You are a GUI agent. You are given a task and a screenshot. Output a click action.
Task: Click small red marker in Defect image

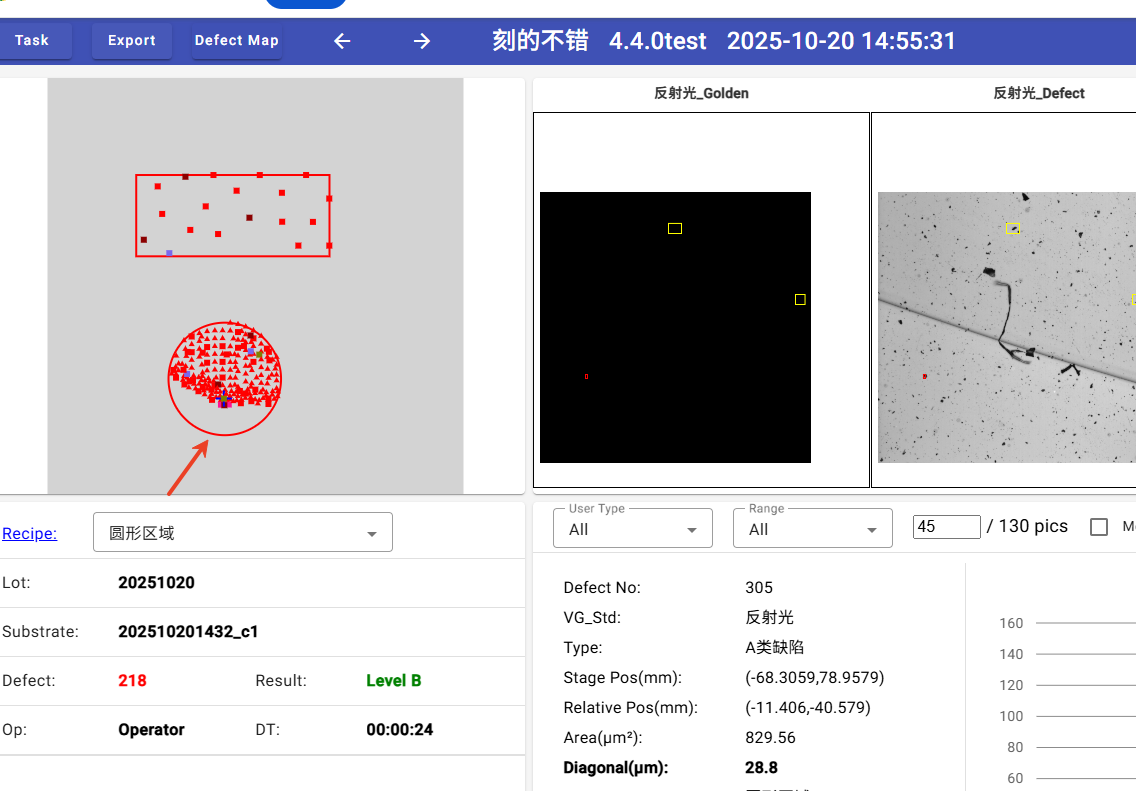pos(925,377)
